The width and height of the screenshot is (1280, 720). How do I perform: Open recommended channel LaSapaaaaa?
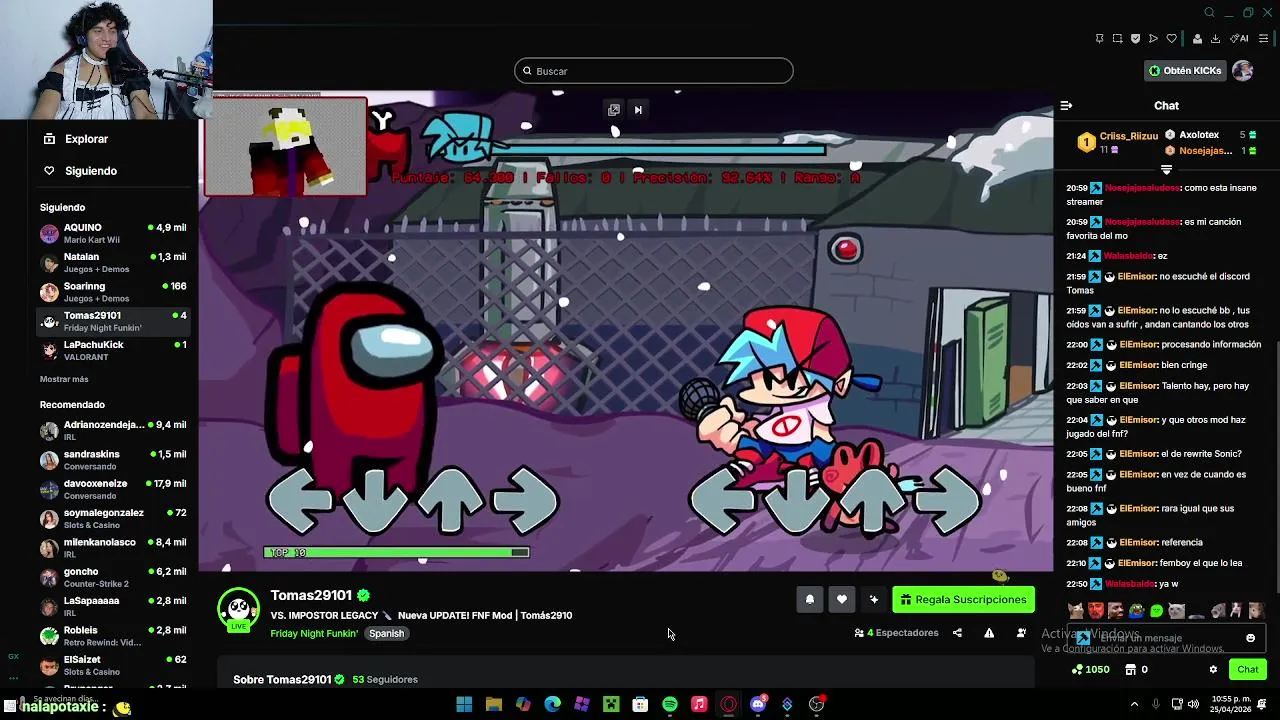coord(113,606)
